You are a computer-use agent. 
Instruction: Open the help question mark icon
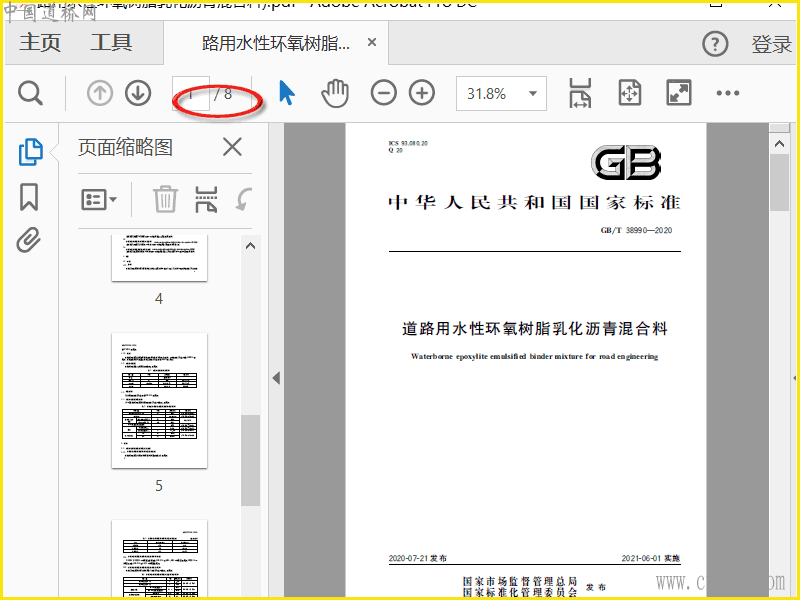pyautogui.click(x=715, y=44)
